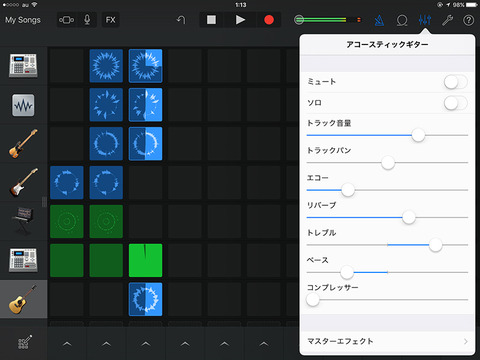Tap drum machine loop cell in second column, top row
The height and width of the screenshot is (360, 480).
pos(106,66)
